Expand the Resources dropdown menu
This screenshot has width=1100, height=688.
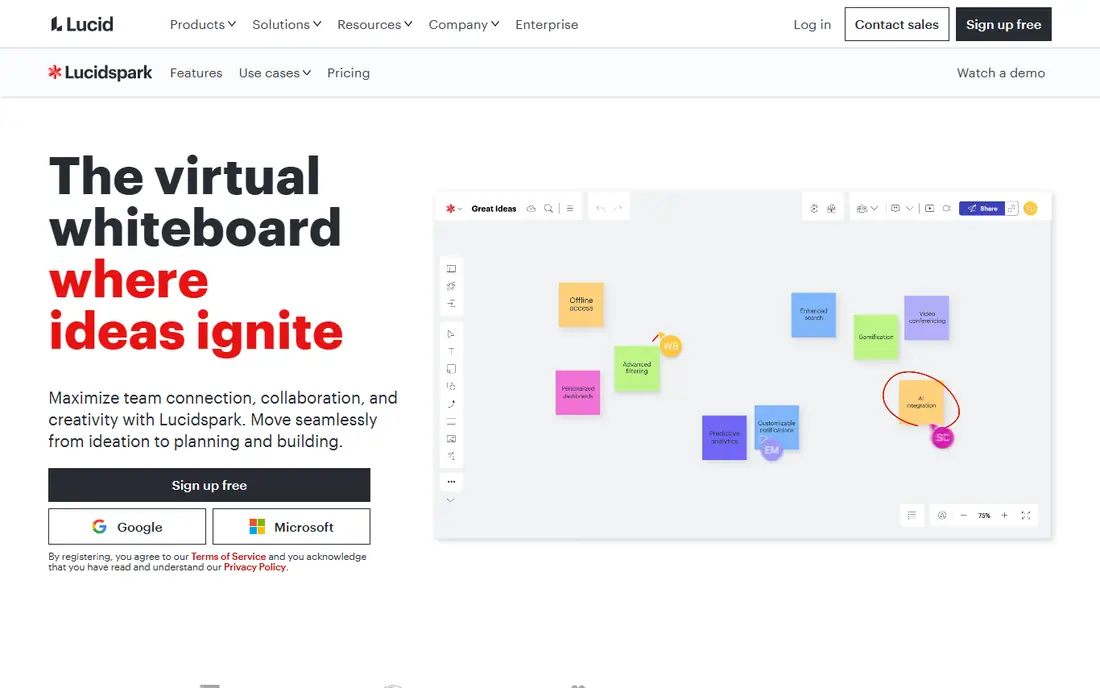pos(375,25)
